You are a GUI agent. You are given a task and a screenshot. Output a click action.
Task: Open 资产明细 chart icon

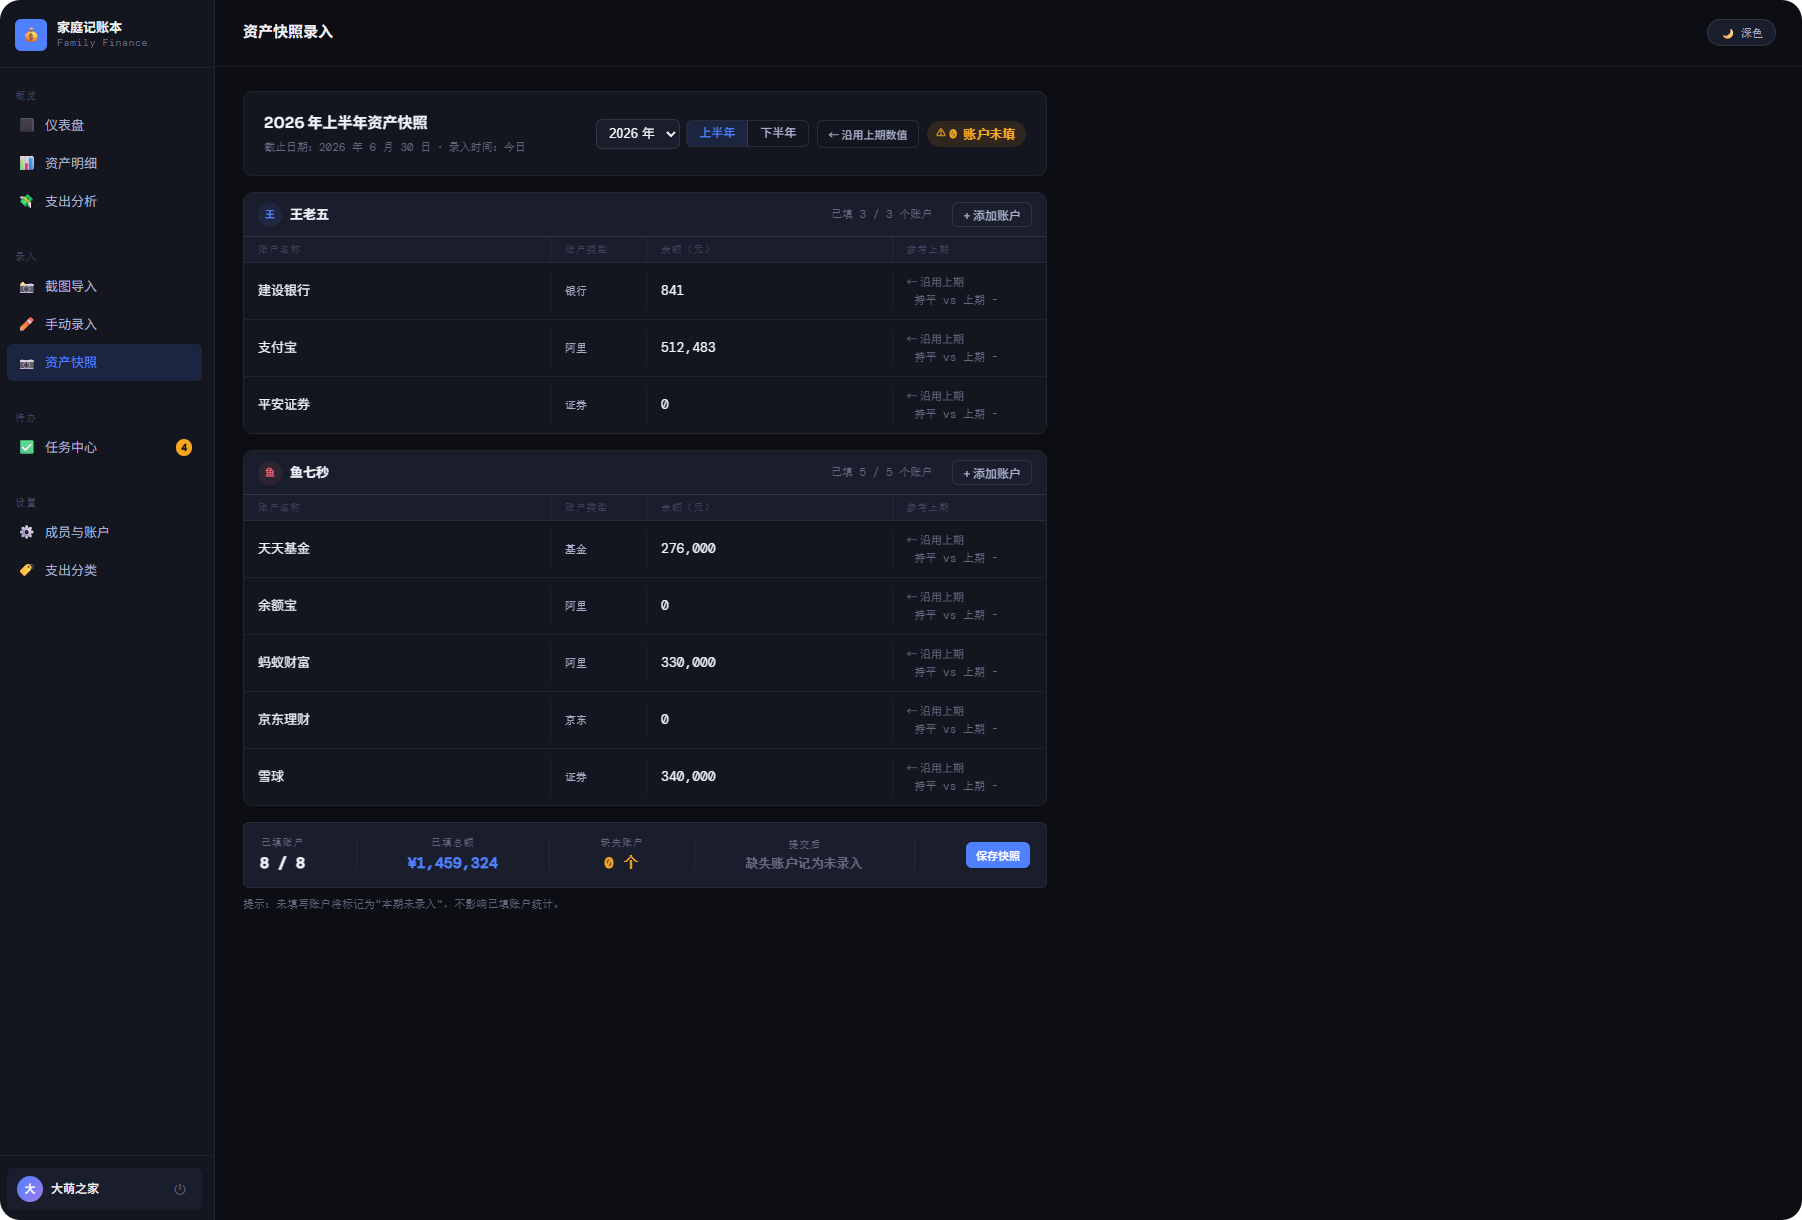[x=27, y=163]
